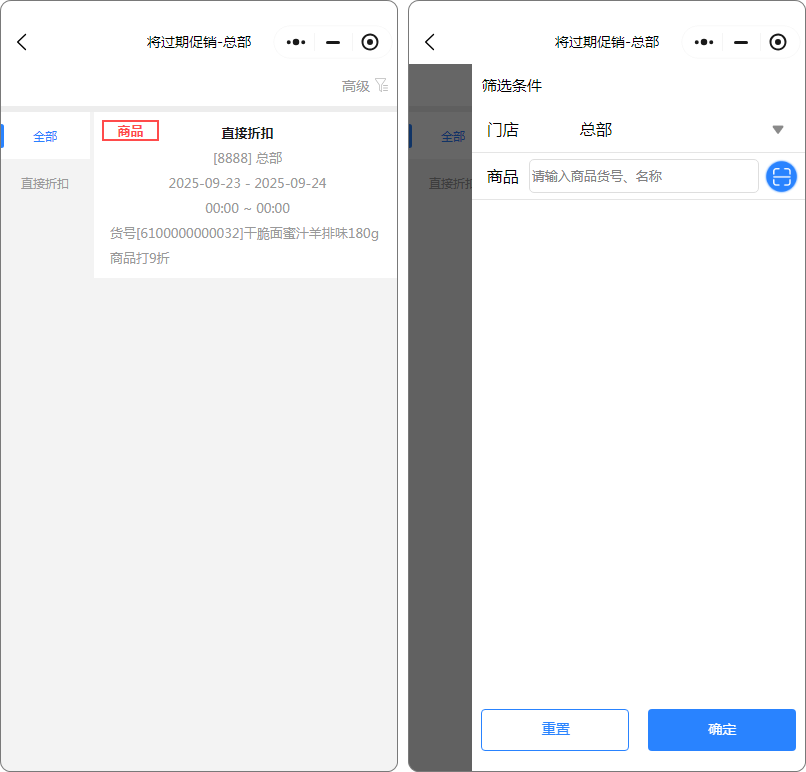The width and height of the screenshot is (806, 772).
Task: Click the funnel filter icon beside 高级
Action: [x=381, y=85]
